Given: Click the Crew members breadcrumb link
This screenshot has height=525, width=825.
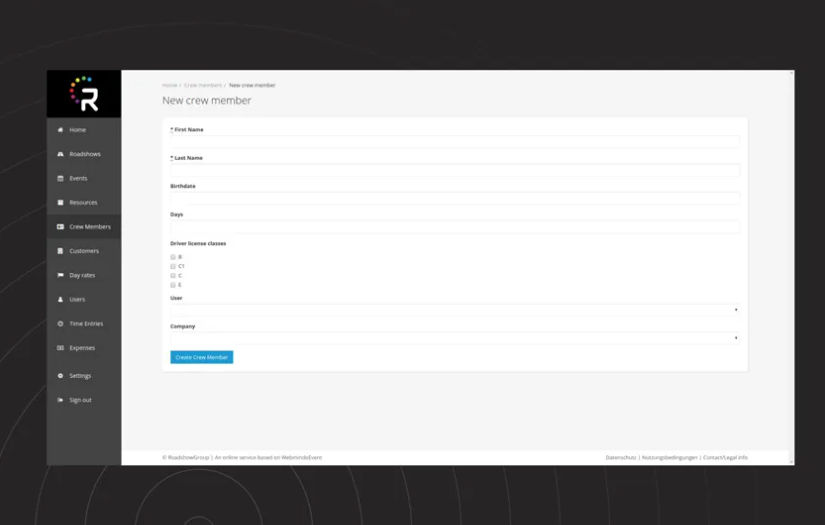Looking at the screenshot, I should click(x=203, y=85).
